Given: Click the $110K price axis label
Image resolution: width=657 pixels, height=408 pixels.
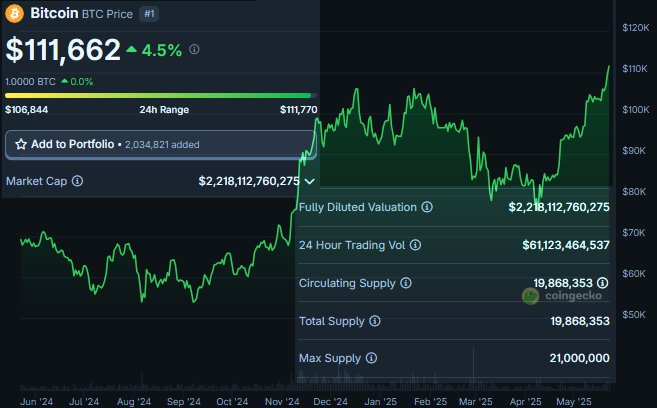Looking at the screenshot, I should [635, 69].
